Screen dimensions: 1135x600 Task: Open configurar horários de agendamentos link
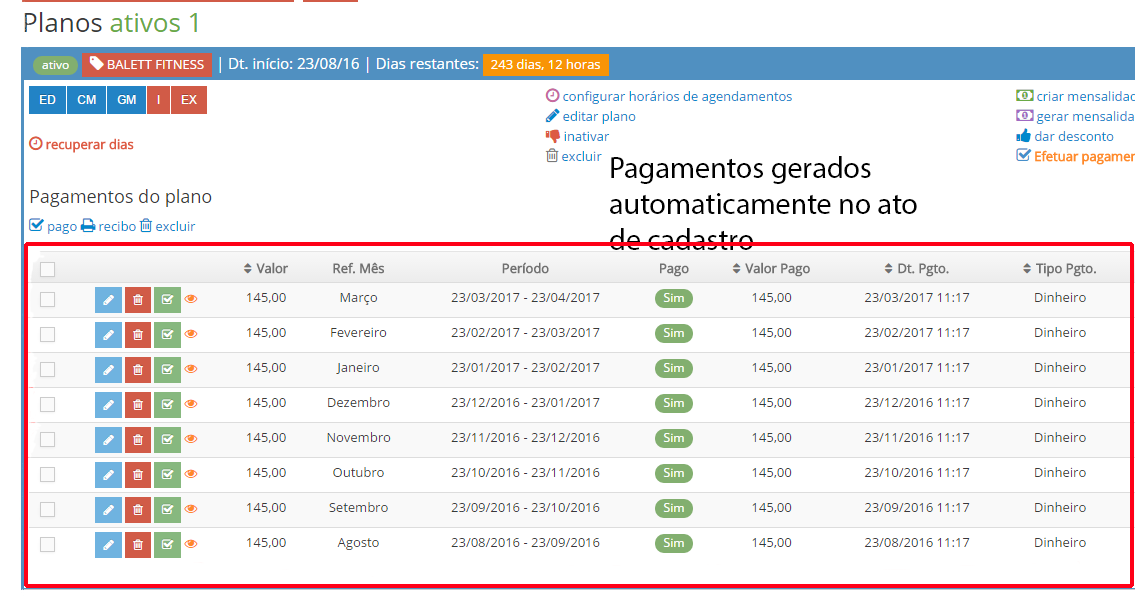pyautogui.click(x=676, y=97)
